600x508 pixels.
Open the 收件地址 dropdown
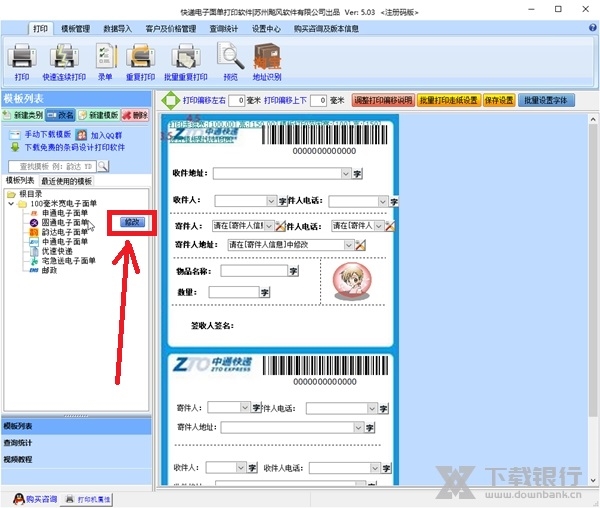346,174
